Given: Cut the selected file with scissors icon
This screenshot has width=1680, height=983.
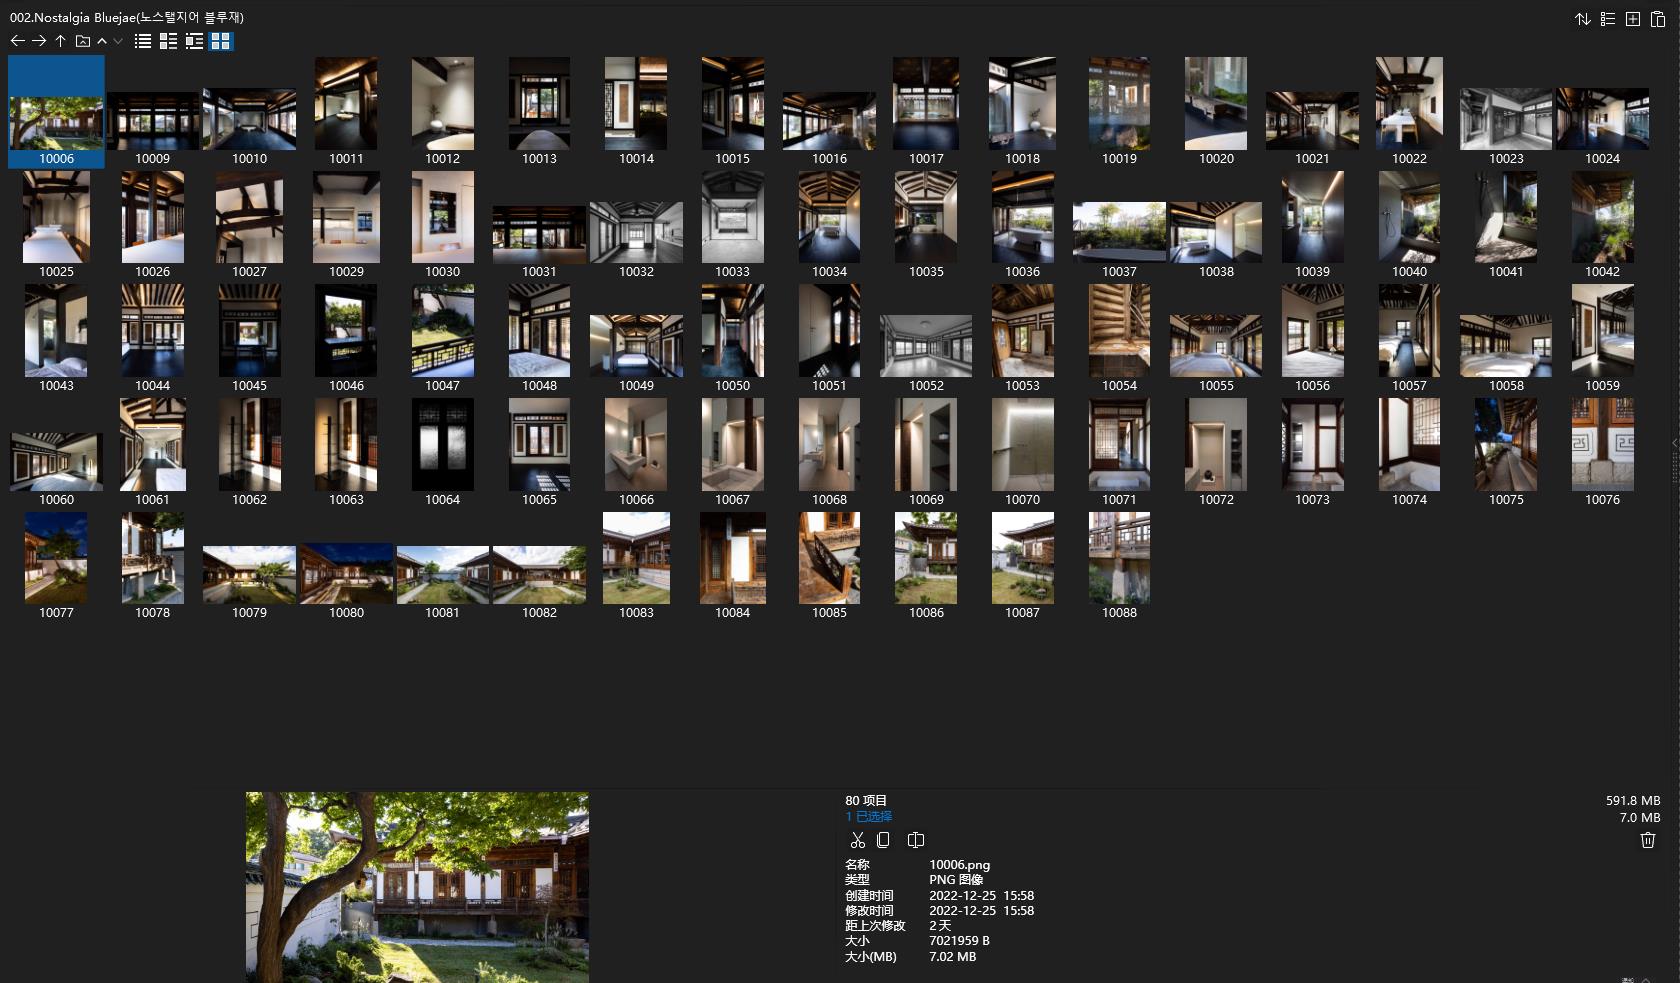Looking at the screenshot, I should click(857, 840).
